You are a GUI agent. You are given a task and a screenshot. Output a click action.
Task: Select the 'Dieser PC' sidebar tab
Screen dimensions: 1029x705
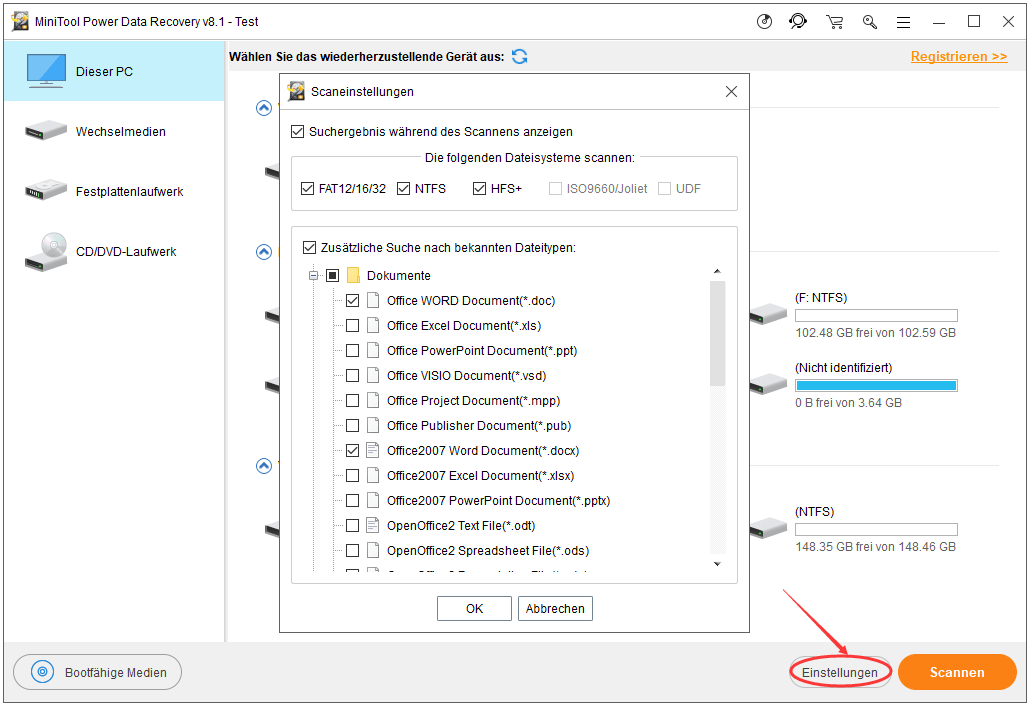tap(114, 71)
